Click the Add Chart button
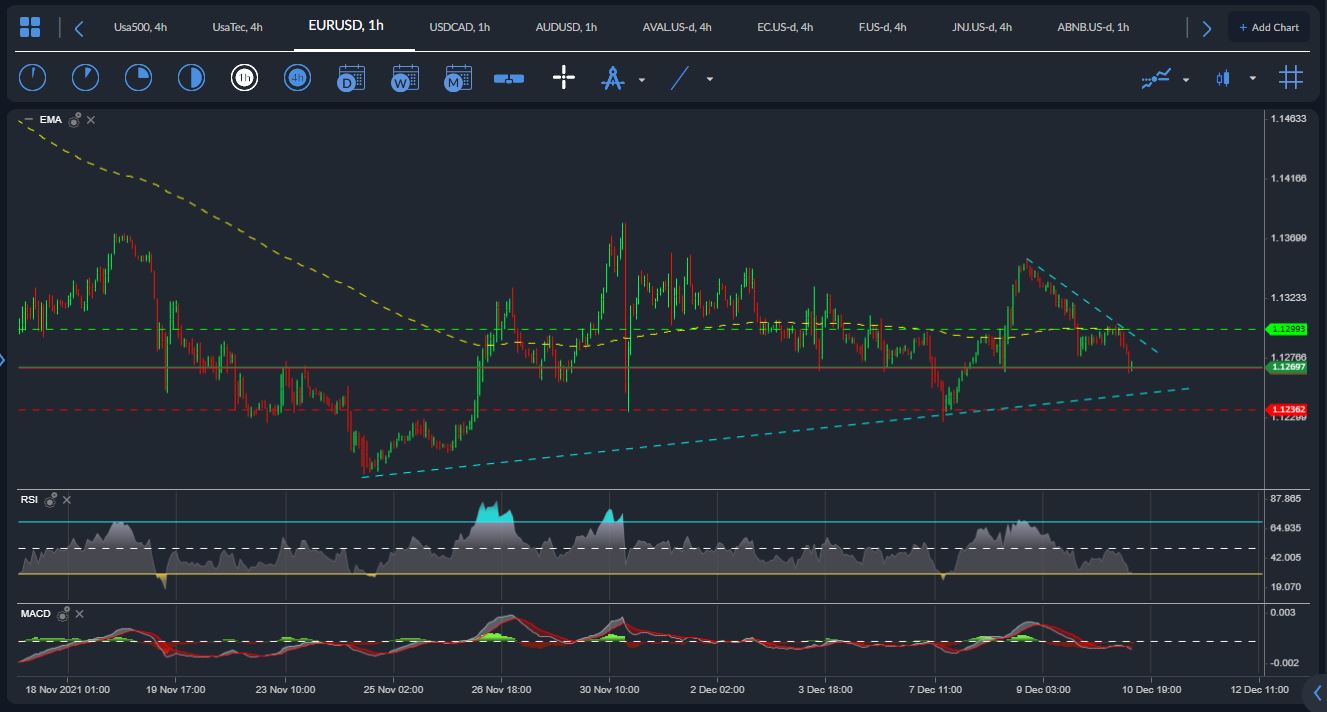This screenshot has height=712, width=1327. click(x=1268, y=27)
